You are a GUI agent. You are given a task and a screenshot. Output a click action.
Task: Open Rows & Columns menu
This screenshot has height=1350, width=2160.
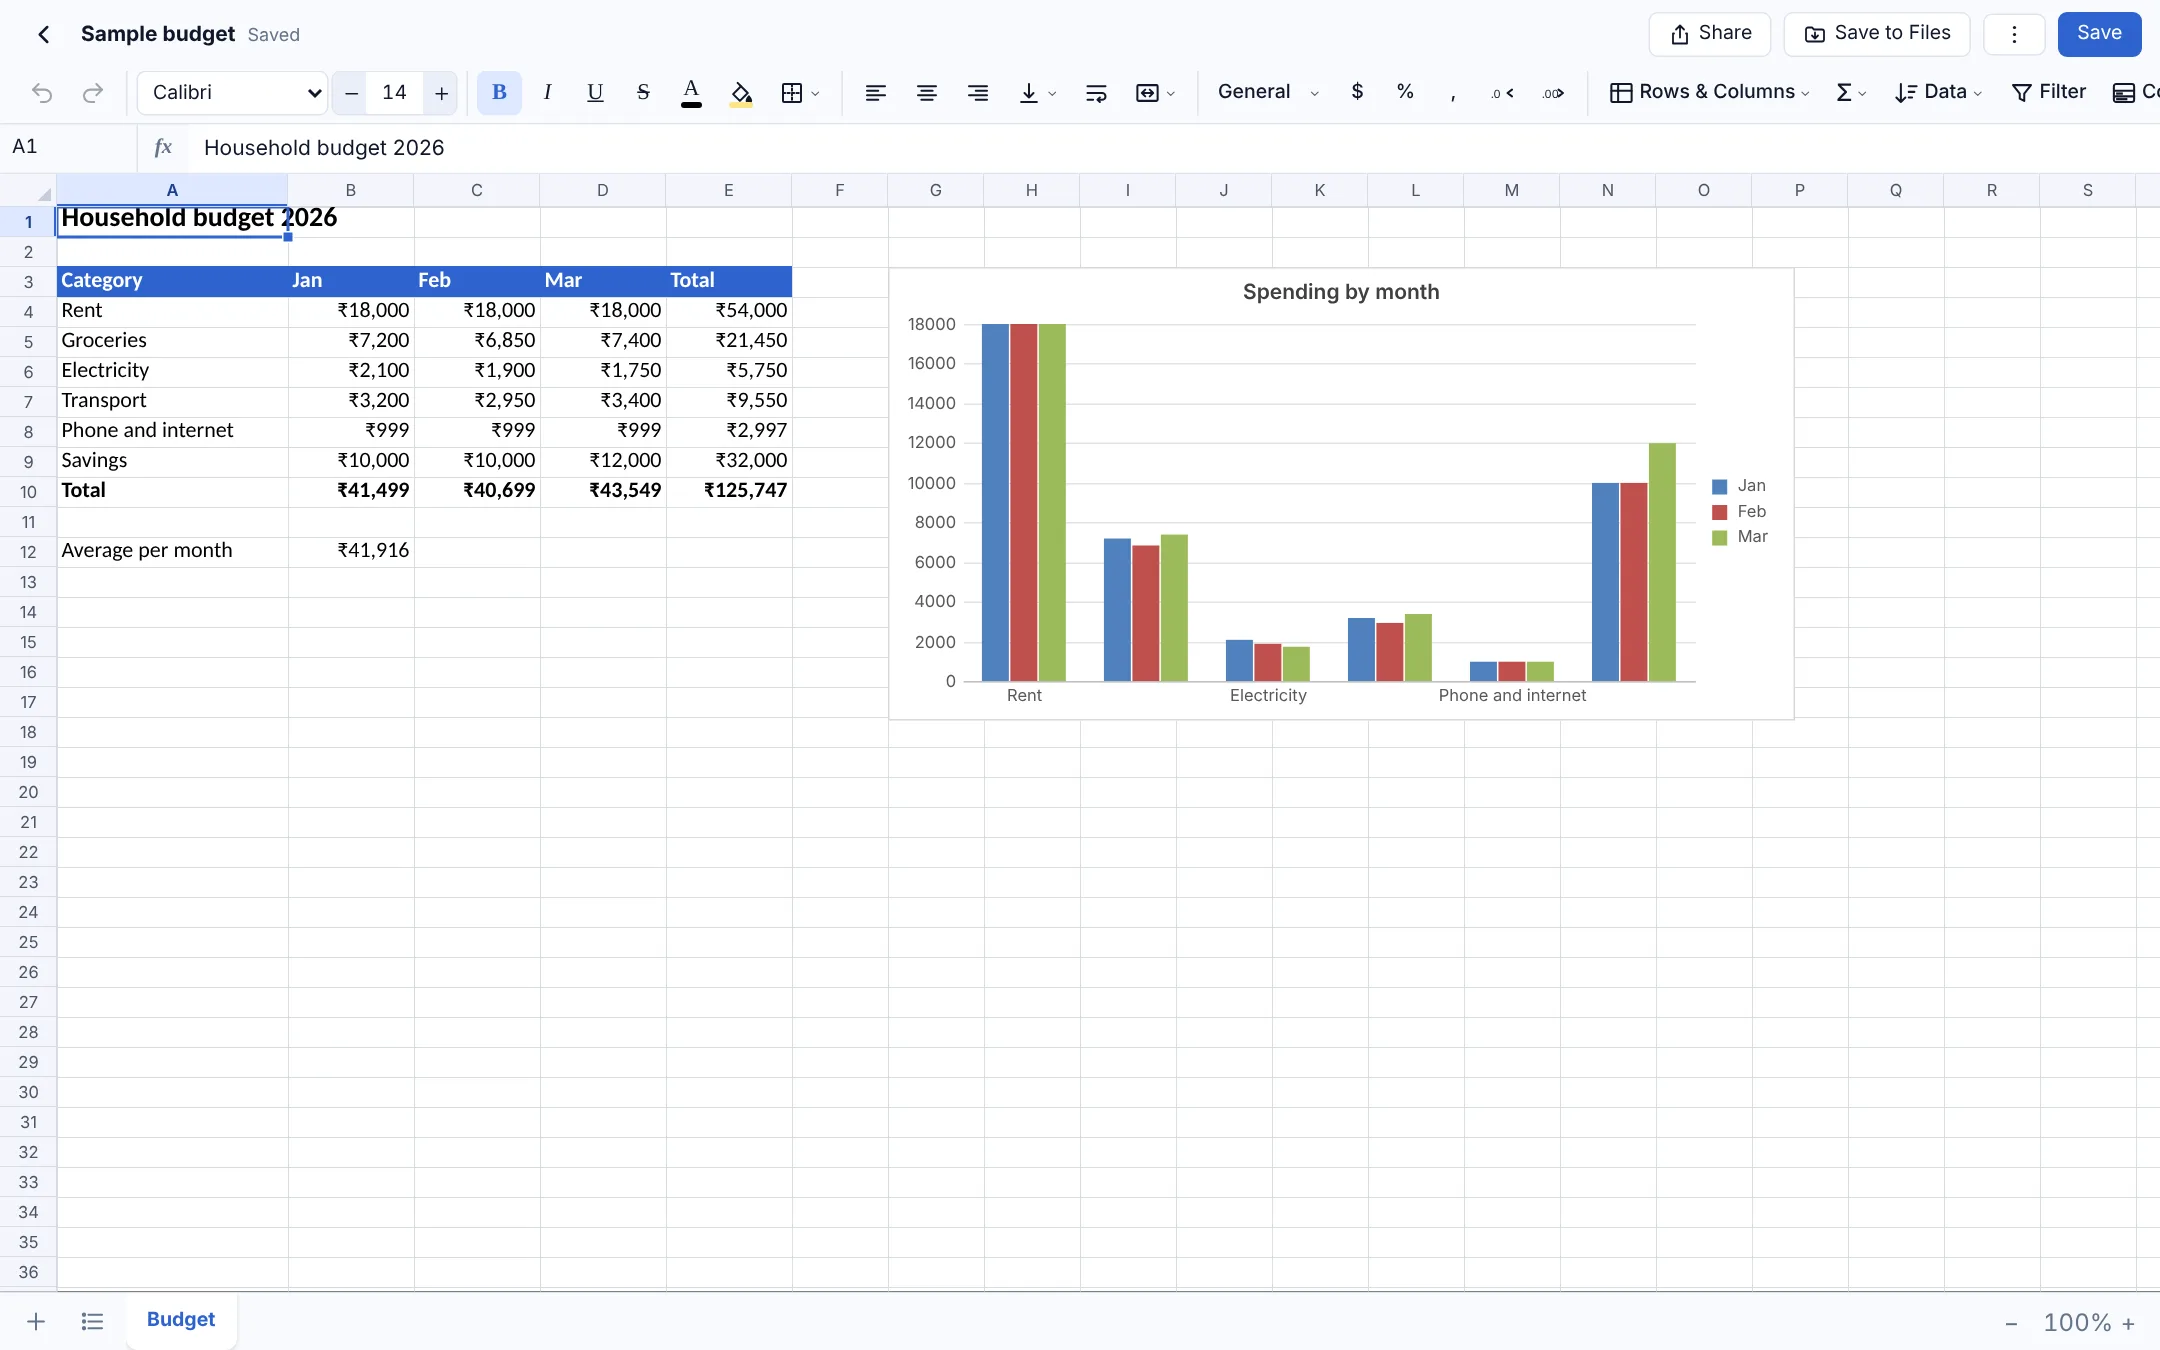coord(1710,92)
